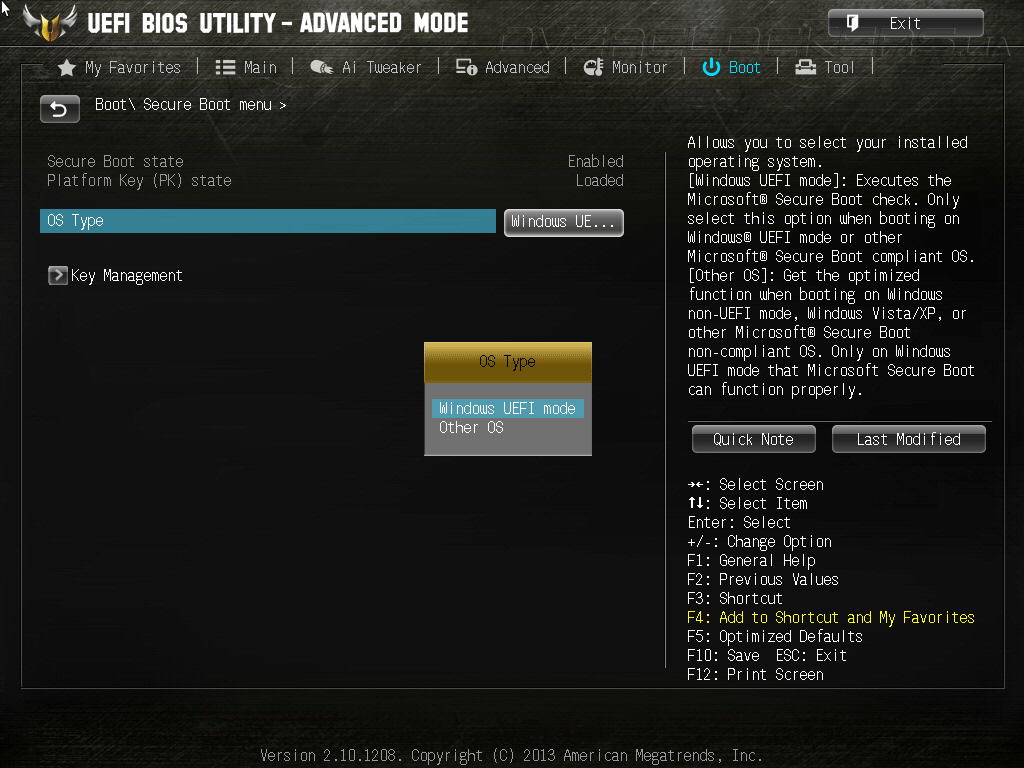Select the Boot tab
The height and width of the screenshot is (768, 1024).
(731, 67)
